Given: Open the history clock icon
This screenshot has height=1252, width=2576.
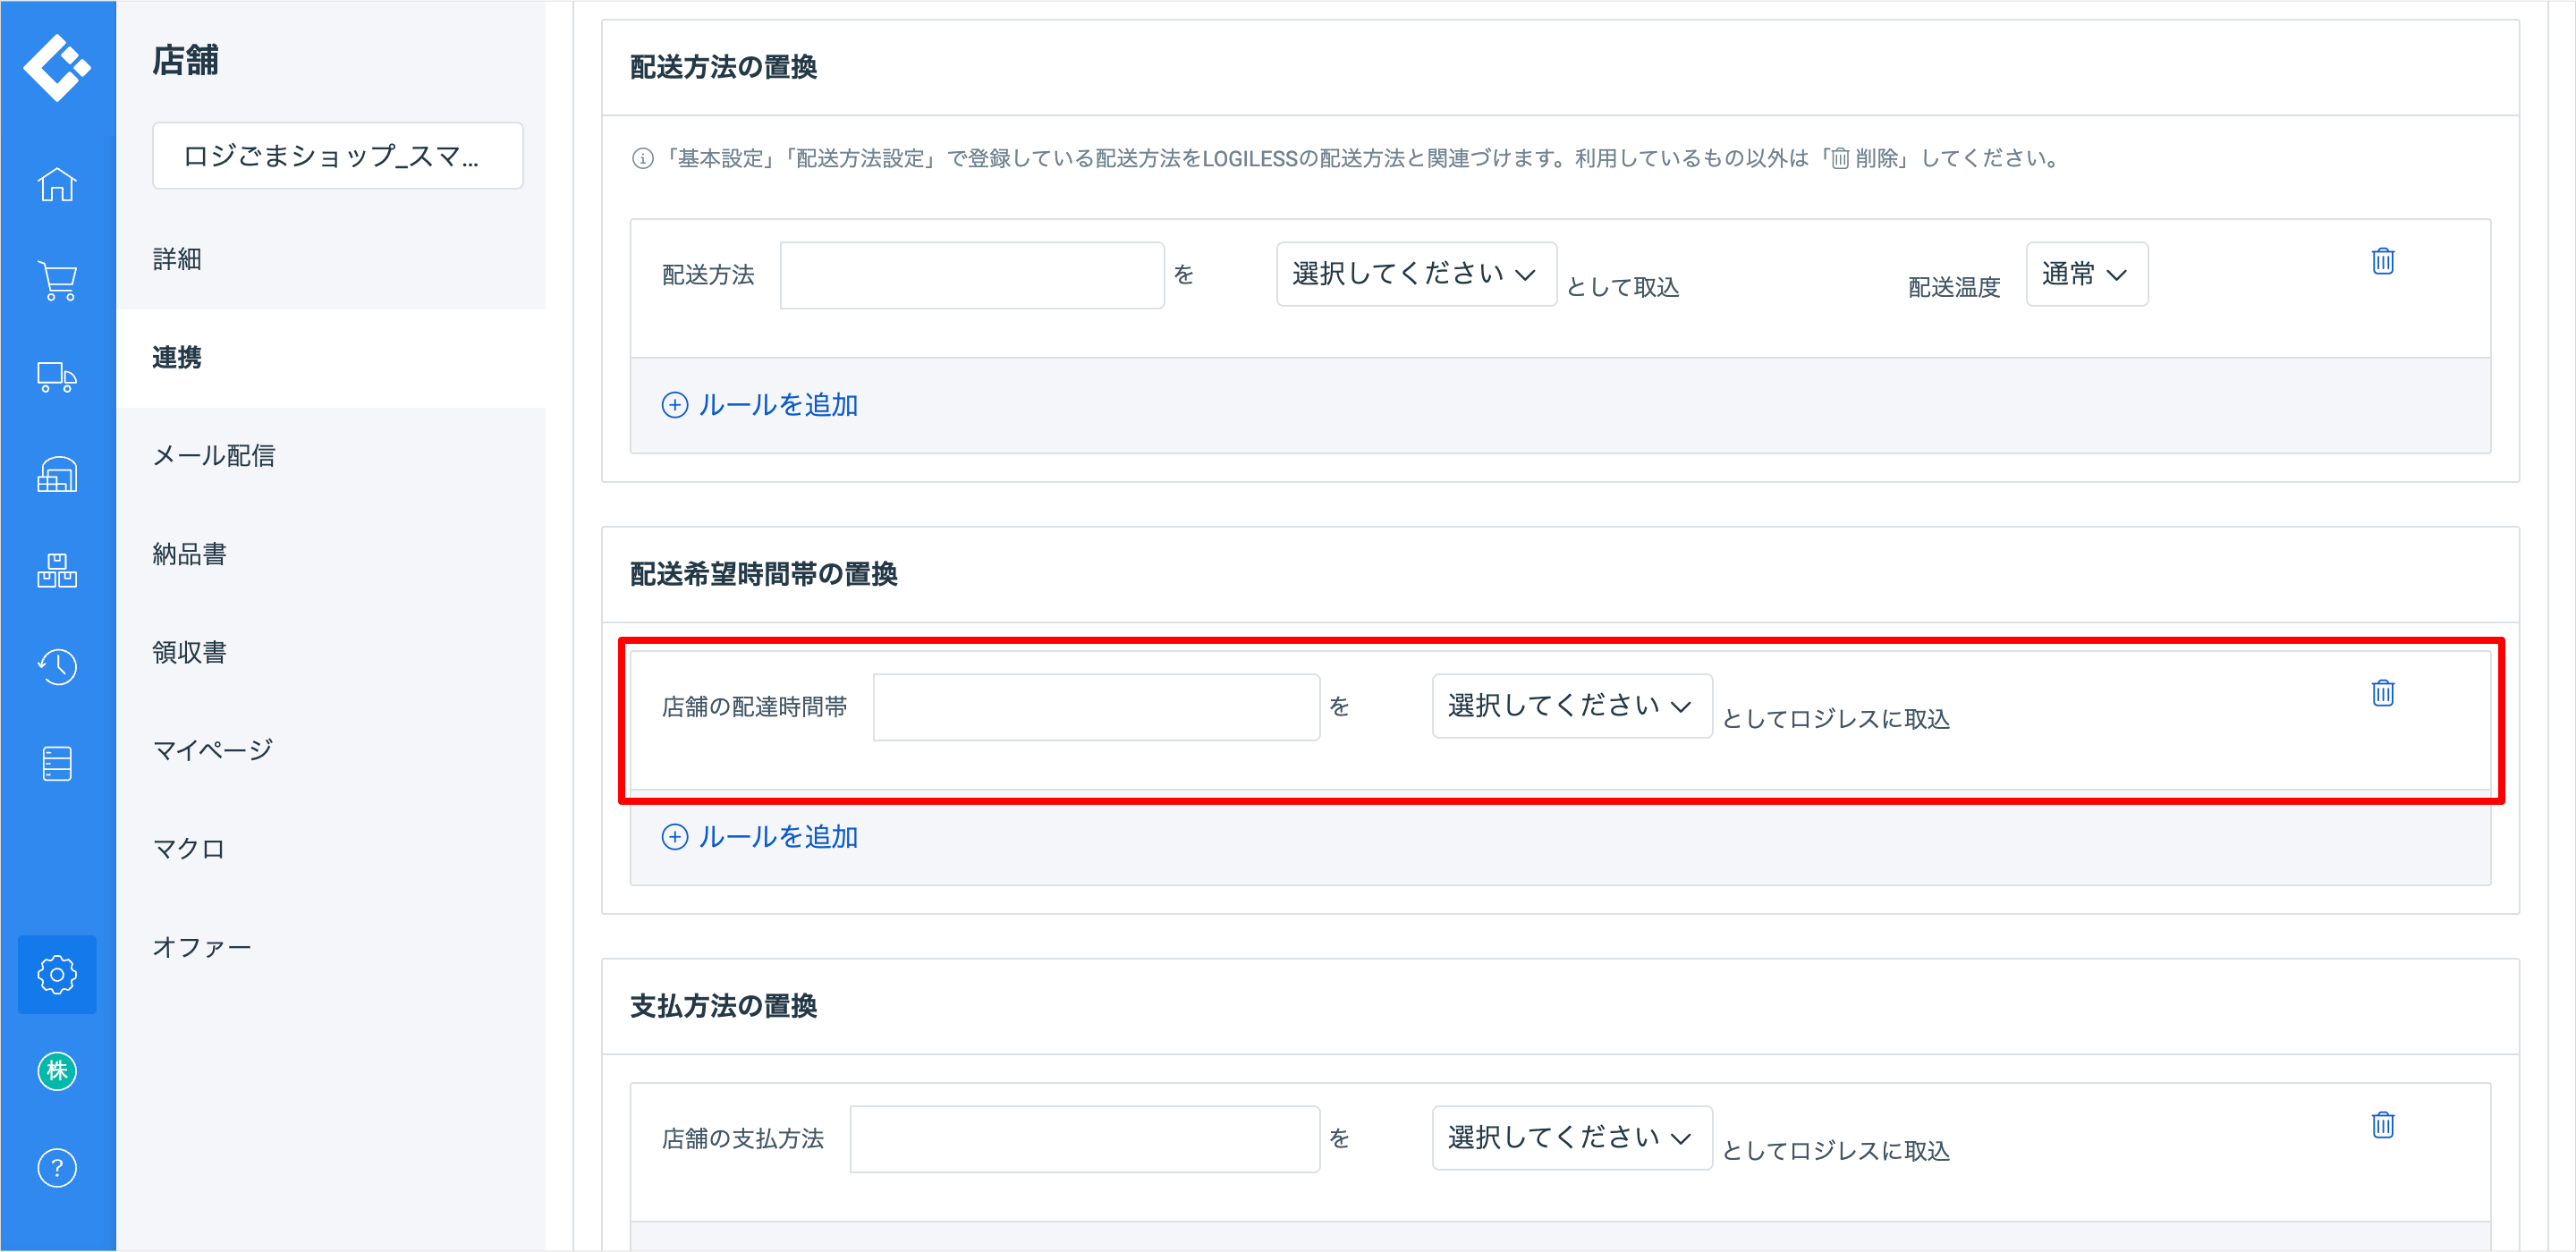Looking at the screenshot, I should [57, 666].
